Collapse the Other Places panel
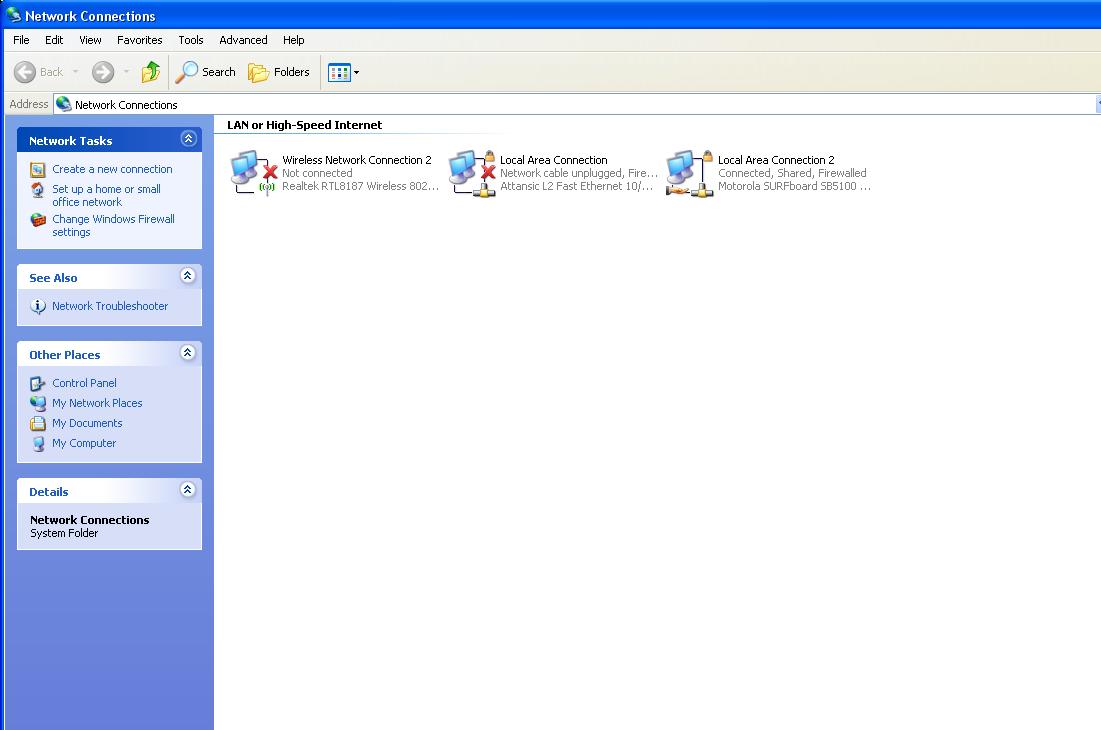 [187, 354]
